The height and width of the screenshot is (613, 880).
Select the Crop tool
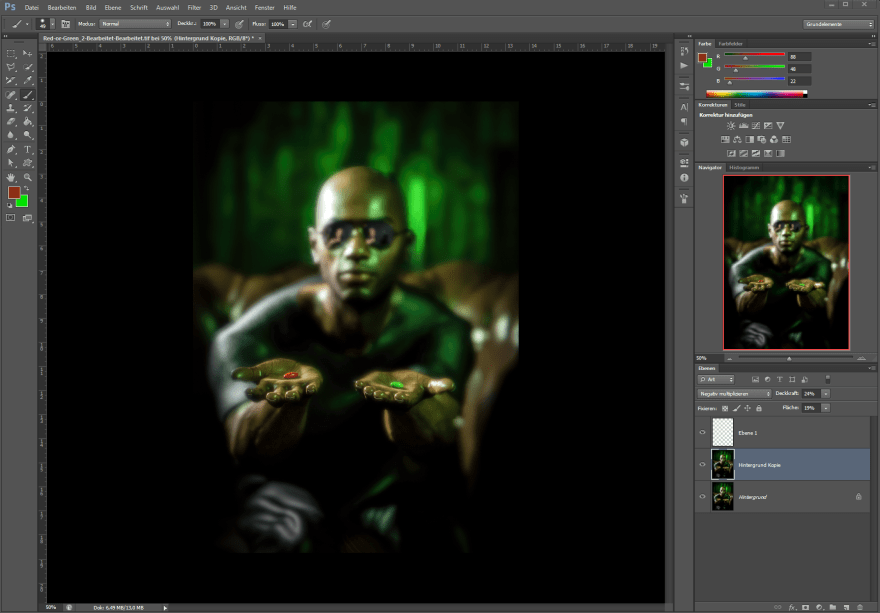[x=11, y=80]
